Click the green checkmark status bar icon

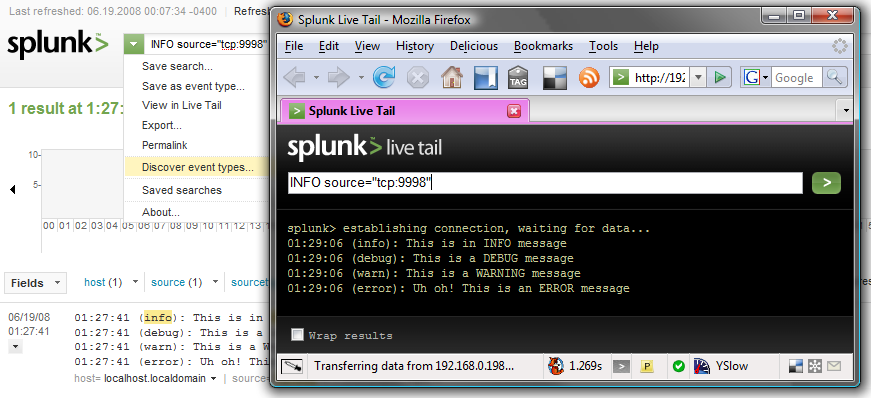coord(678,366)
